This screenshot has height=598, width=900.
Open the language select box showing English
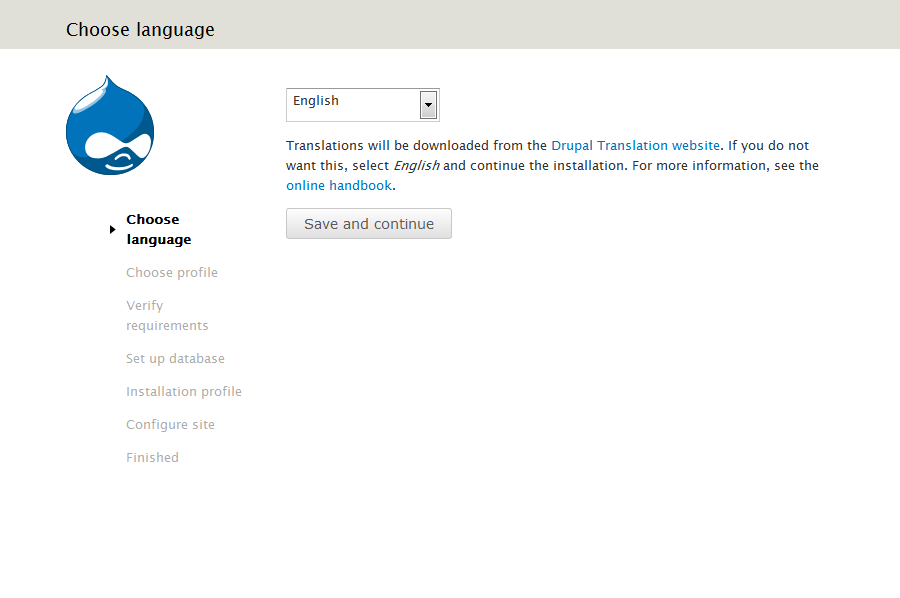point(355,104)
